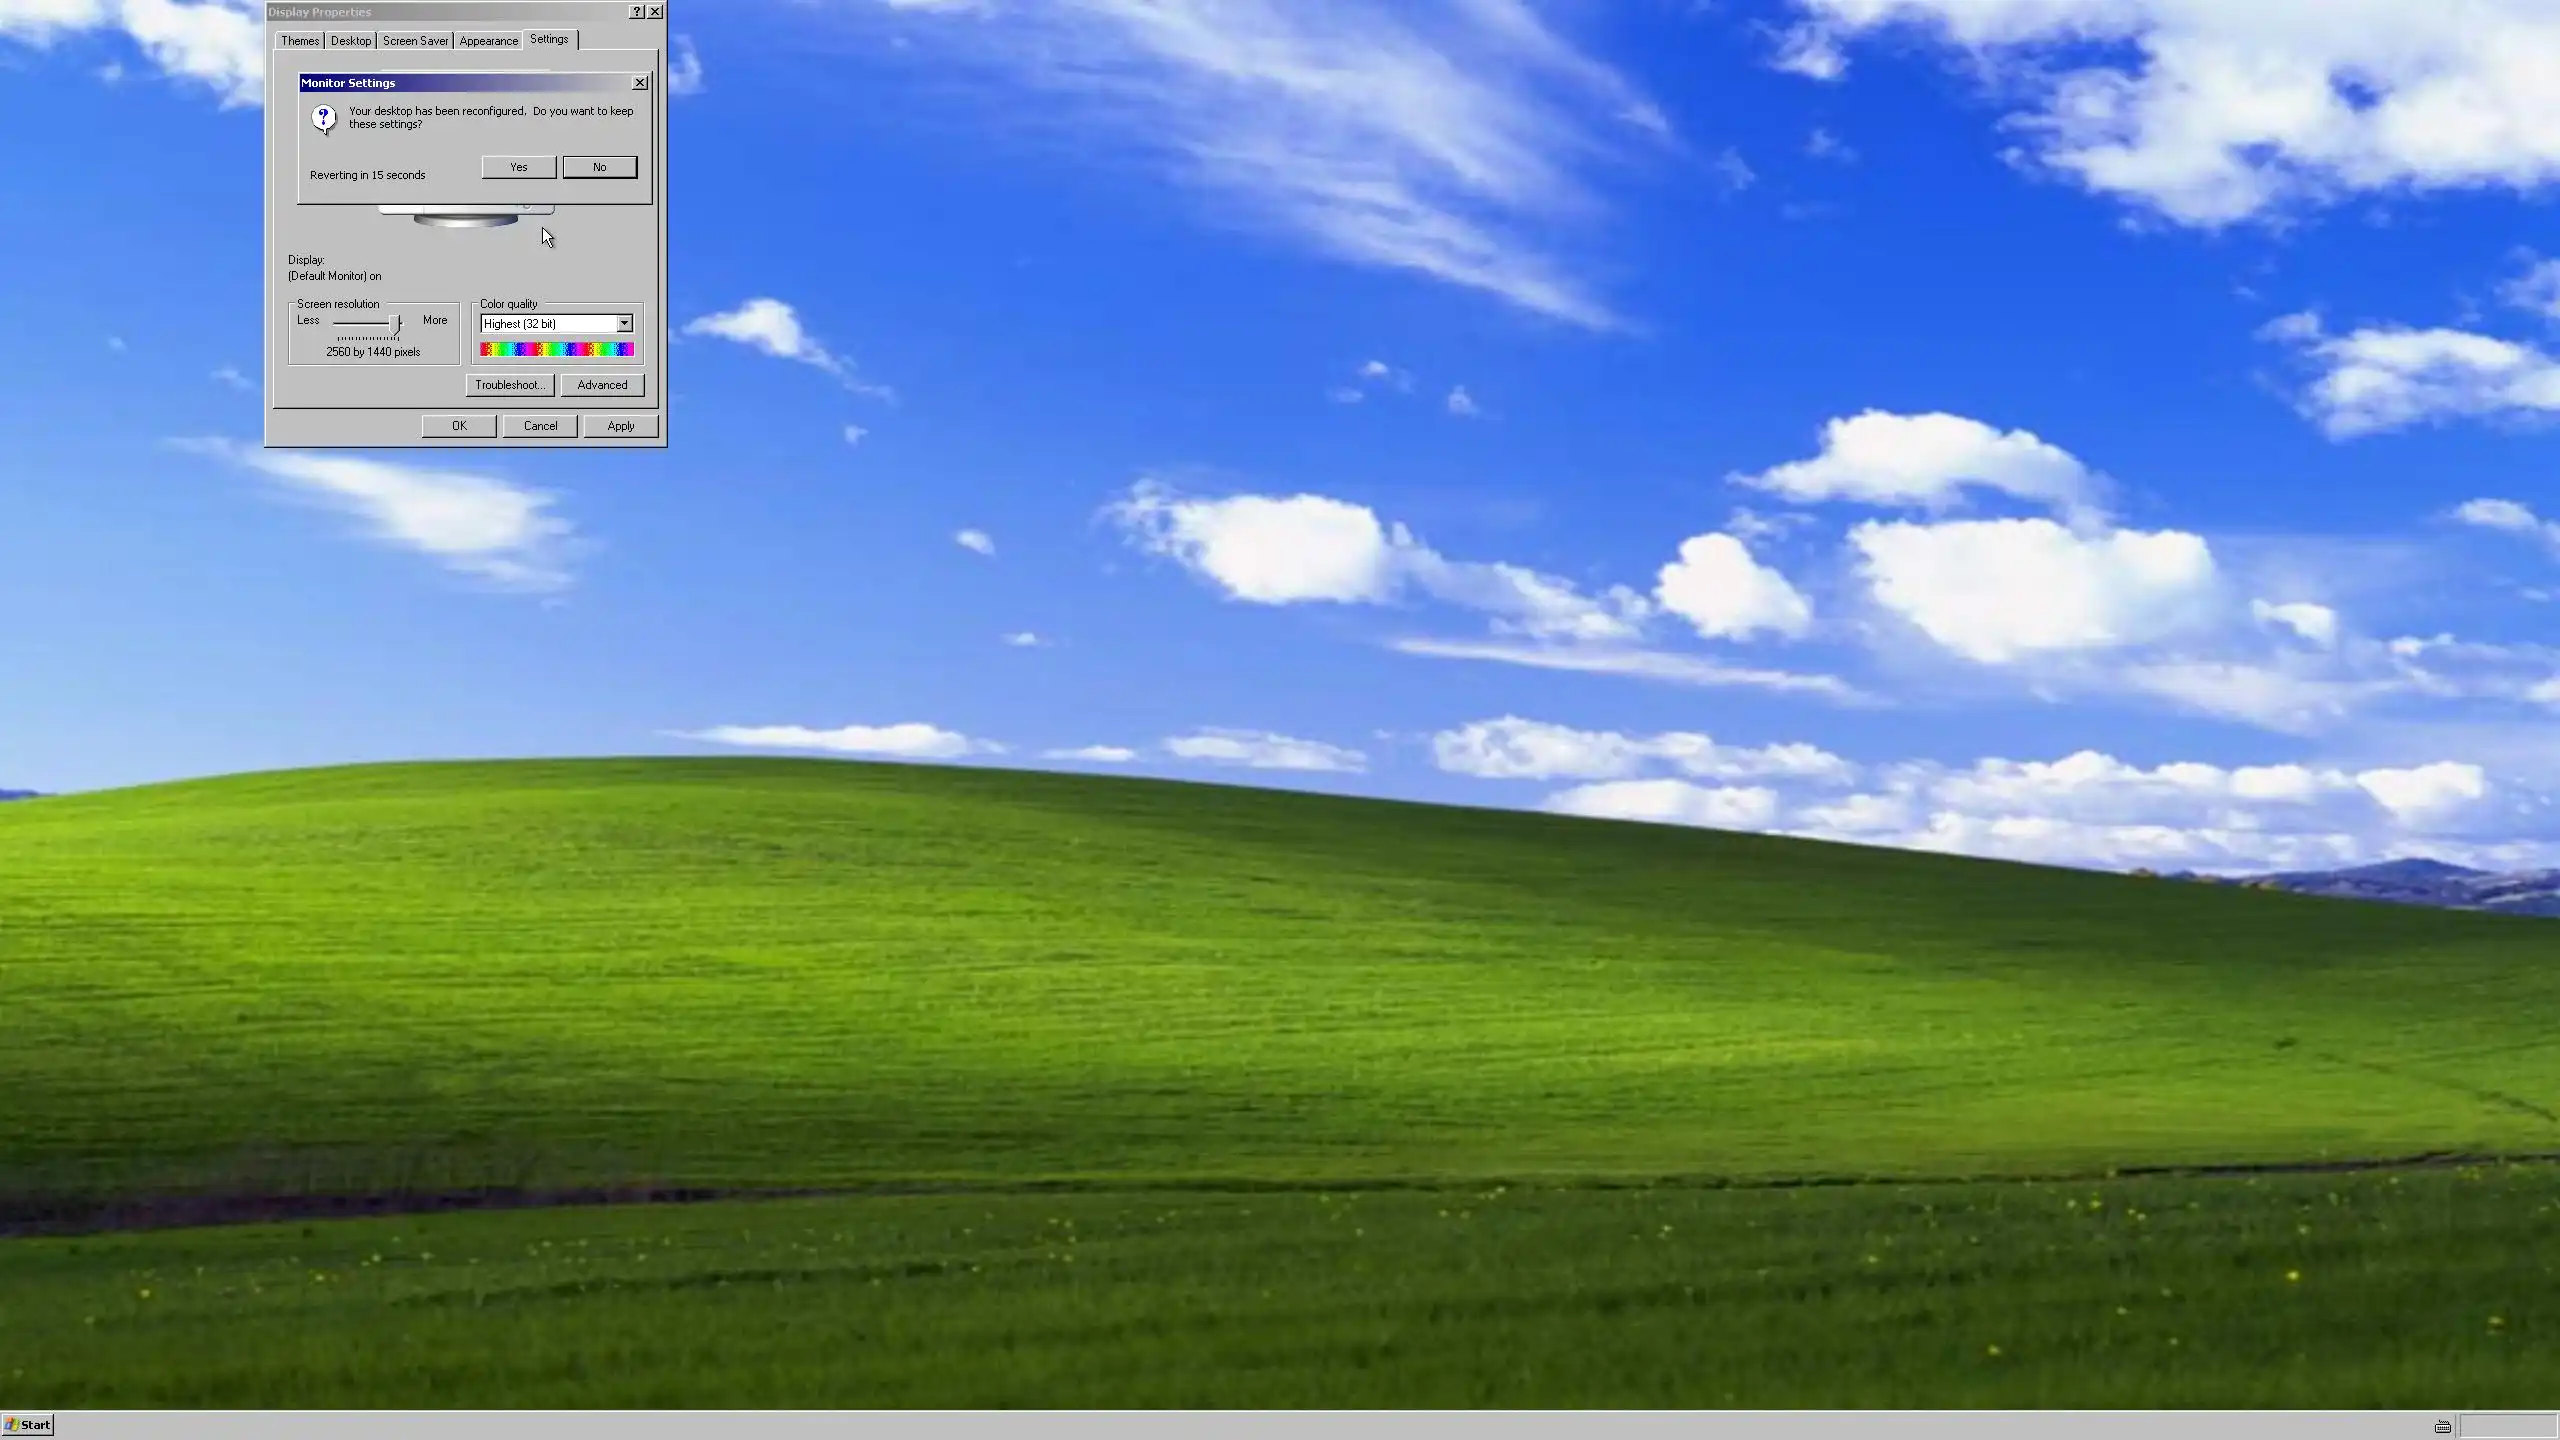Open Advanced display settings
This screenshot has height=1440, width=2560.
click(602, 385)
